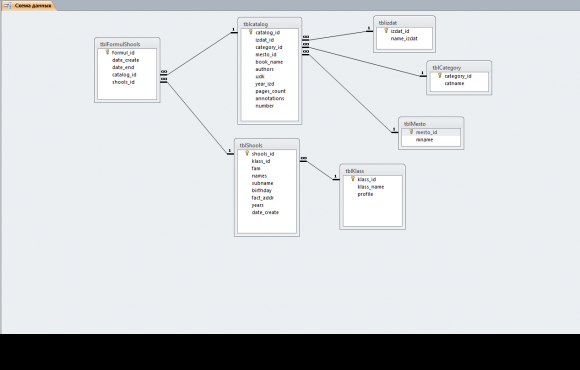Click the key icon beside formul_id
The width and height of the screenshot is (580, 370).
[107, 53]
